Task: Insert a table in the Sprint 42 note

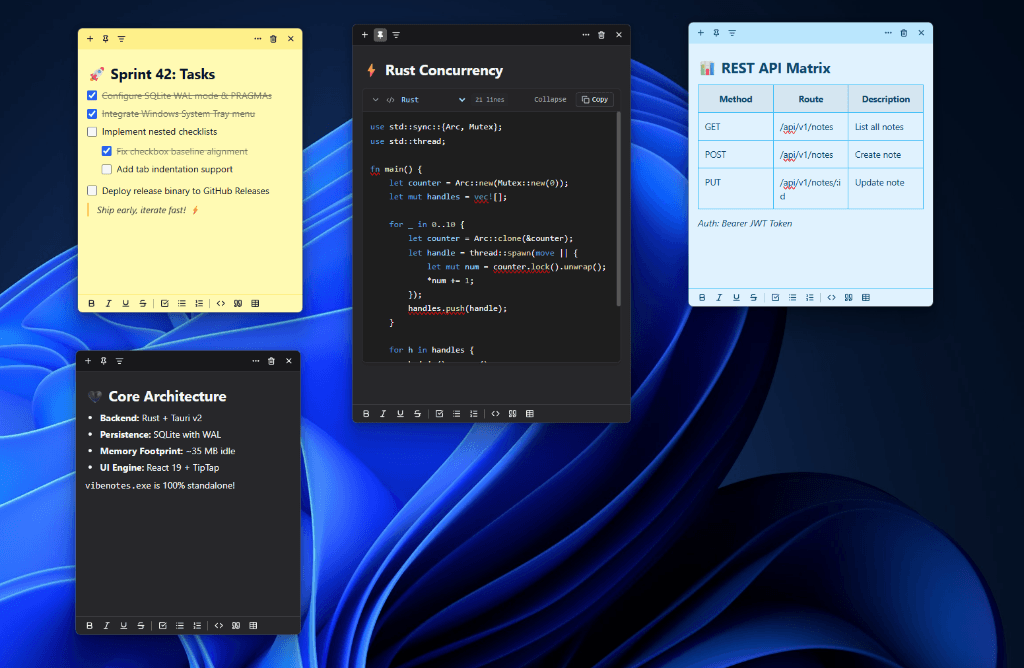Action: tap(255, 304)
